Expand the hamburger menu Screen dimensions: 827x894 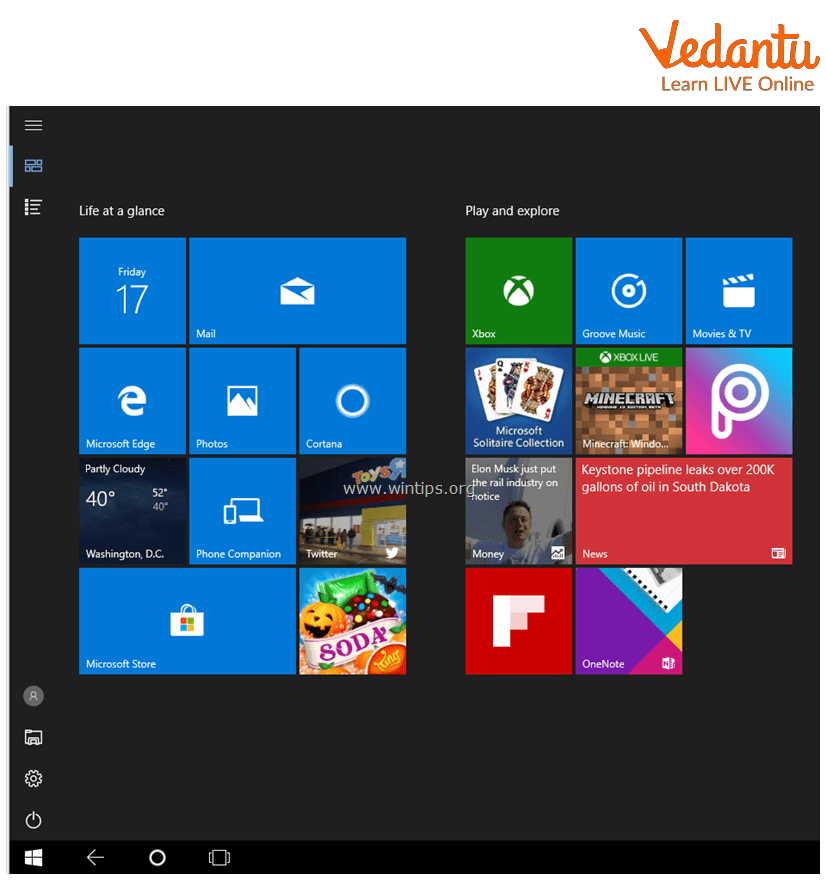[33, 125]
